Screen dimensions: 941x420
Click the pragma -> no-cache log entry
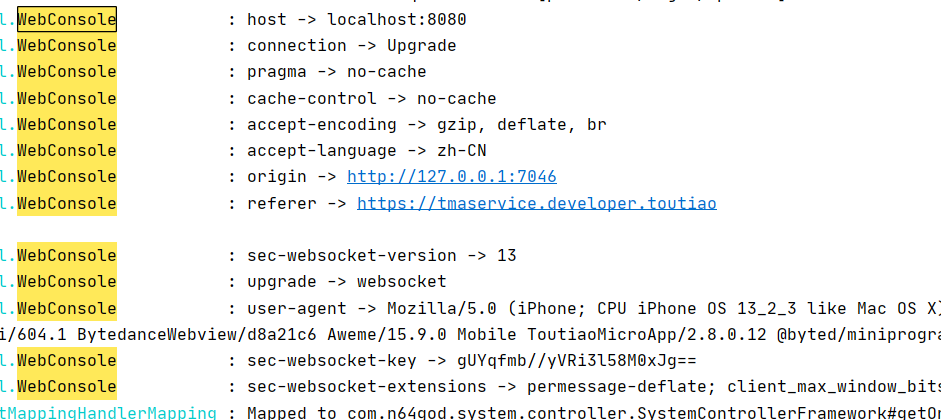336,72
